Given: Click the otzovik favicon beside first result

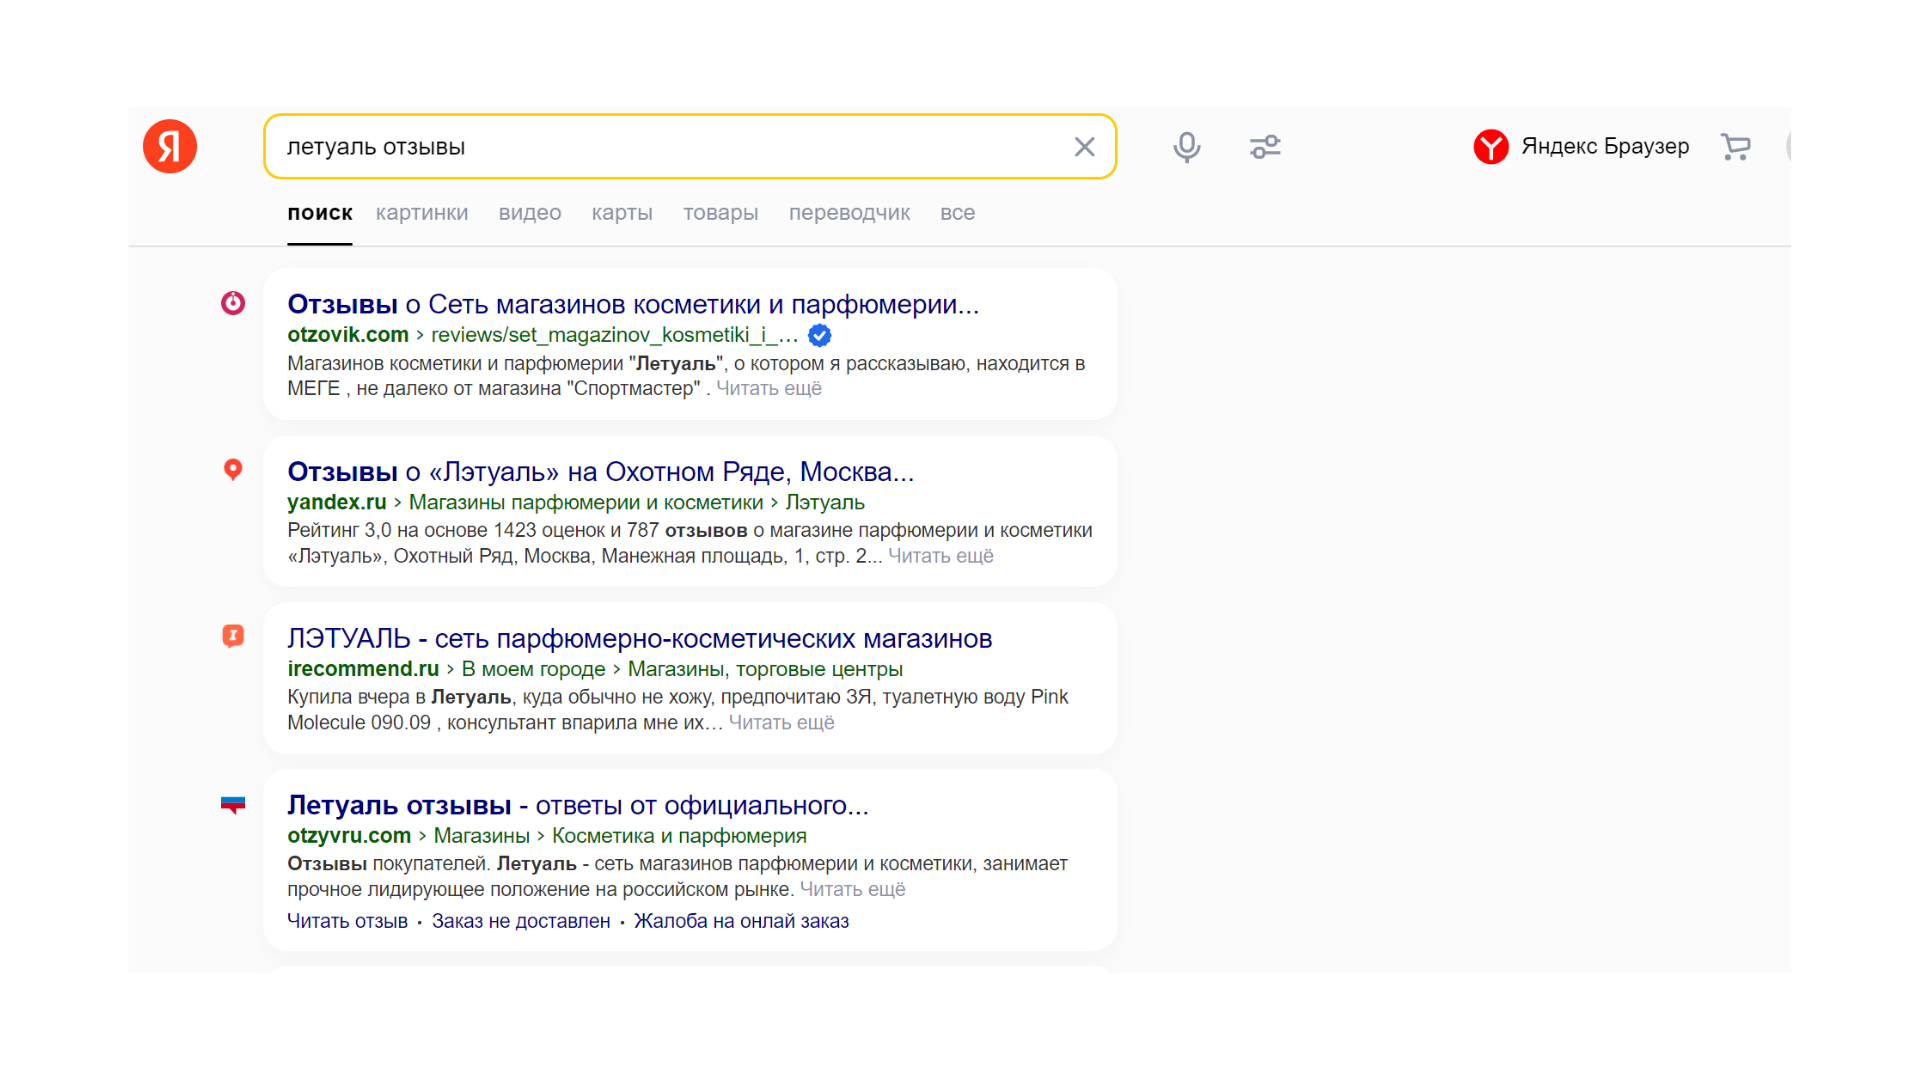Looking at the screenshot, I should point(233,303).
